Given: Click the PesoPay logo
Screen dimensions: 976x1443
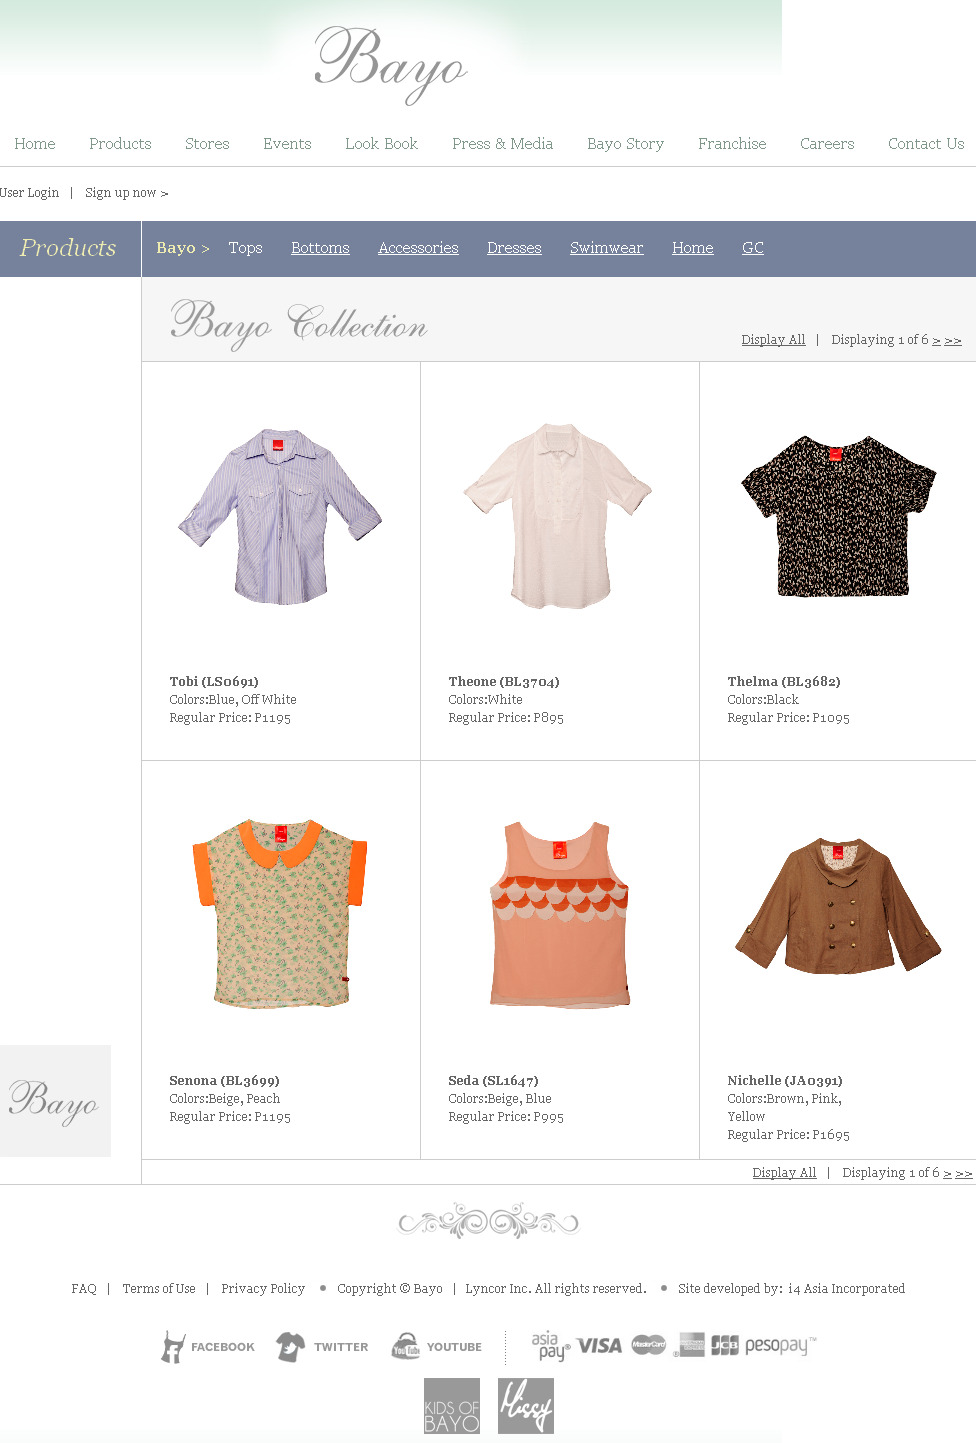Looking at the screenshot, I should tap(780, 1346).
